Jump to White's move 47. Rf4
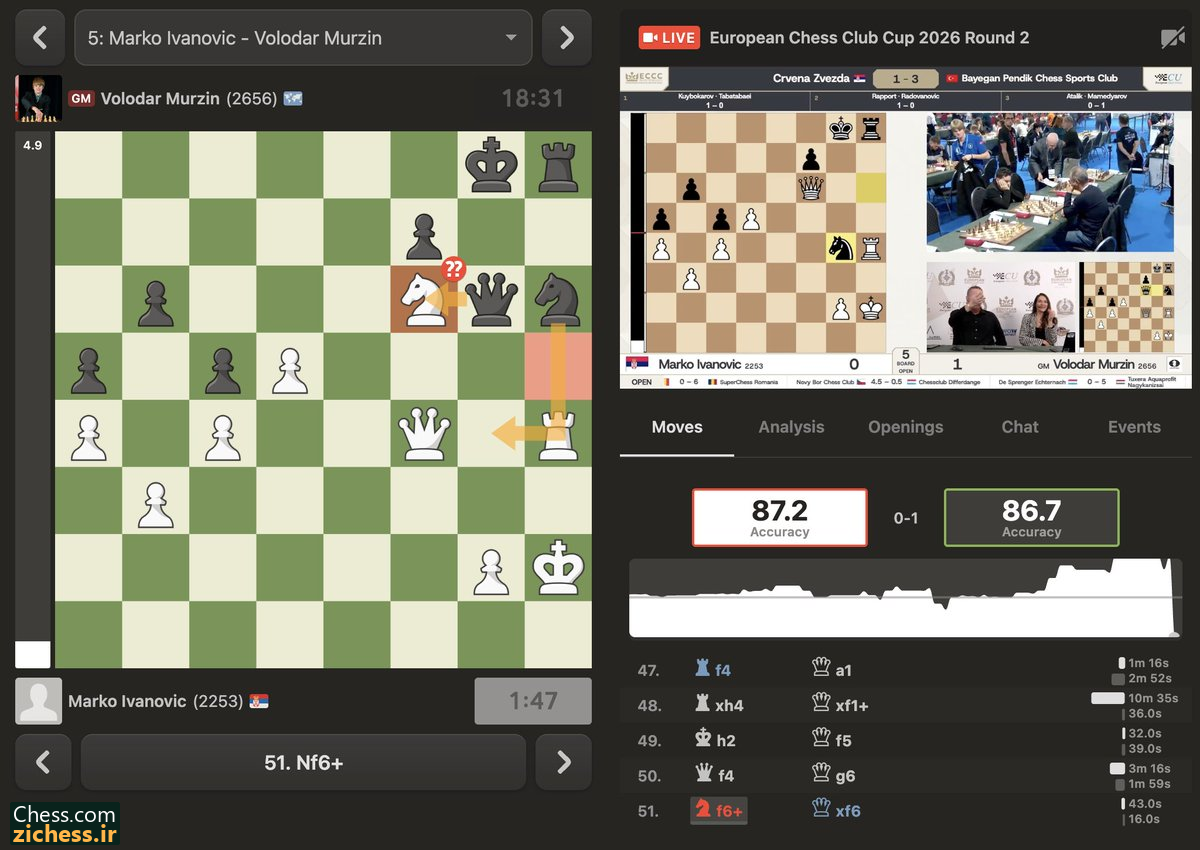Viewport: 1200px width, 850px height. click(713, 670)
